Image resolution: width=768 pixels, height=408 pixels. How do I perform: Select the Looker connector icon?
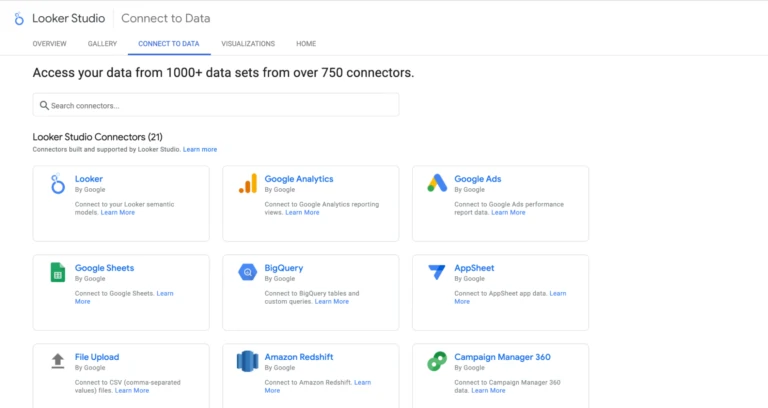point(57,184)
